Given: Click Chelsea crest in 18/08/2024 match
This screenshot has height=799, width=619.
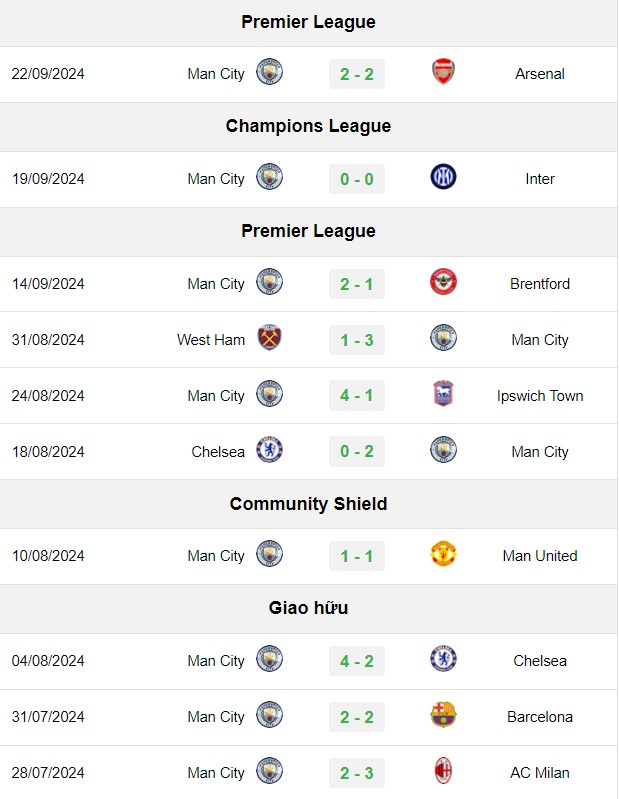Looking at the screenshot, I should (x=270, y=449).
